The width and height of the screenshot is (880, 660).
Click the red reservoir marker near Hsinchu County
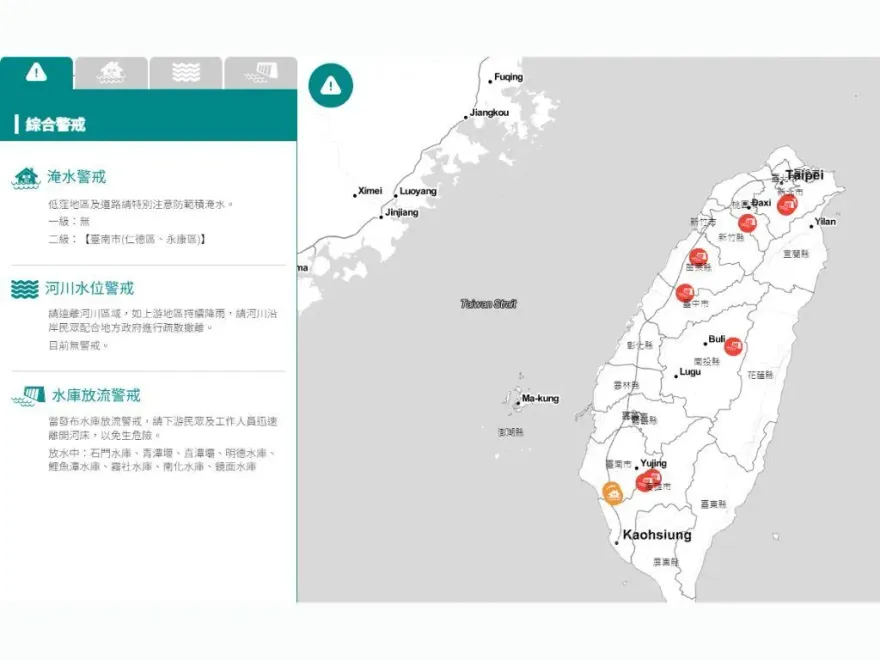click(x=747, y=221)
